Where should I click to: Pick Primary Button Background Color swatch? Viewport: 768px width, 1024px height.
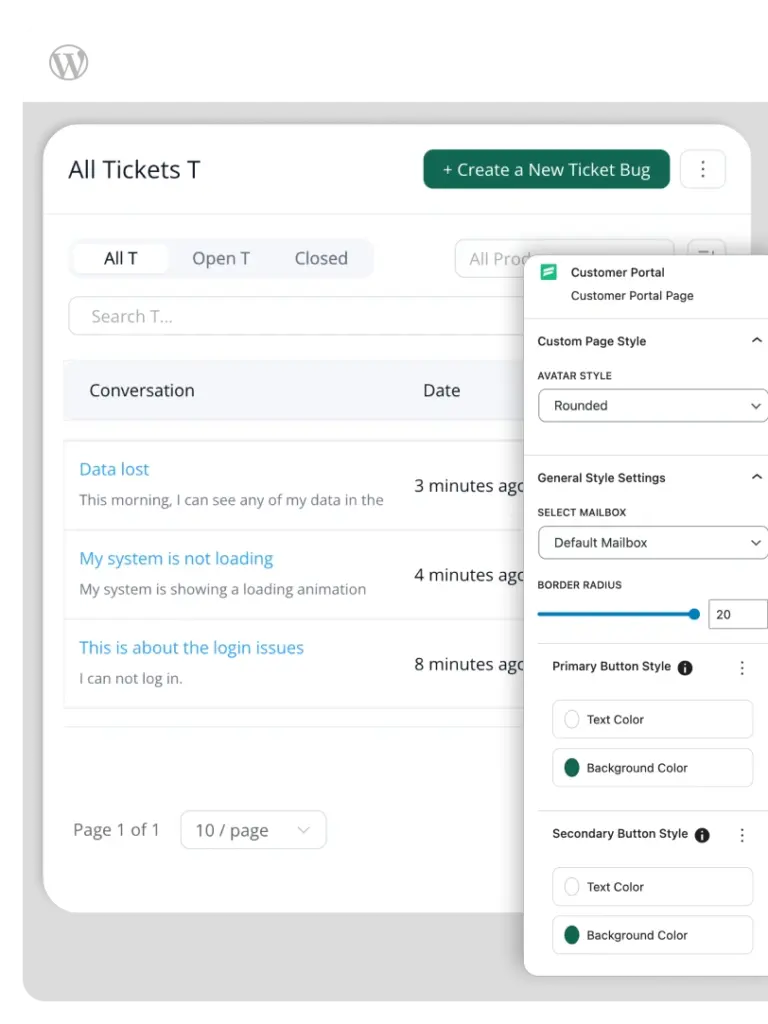tap(572, 768)
